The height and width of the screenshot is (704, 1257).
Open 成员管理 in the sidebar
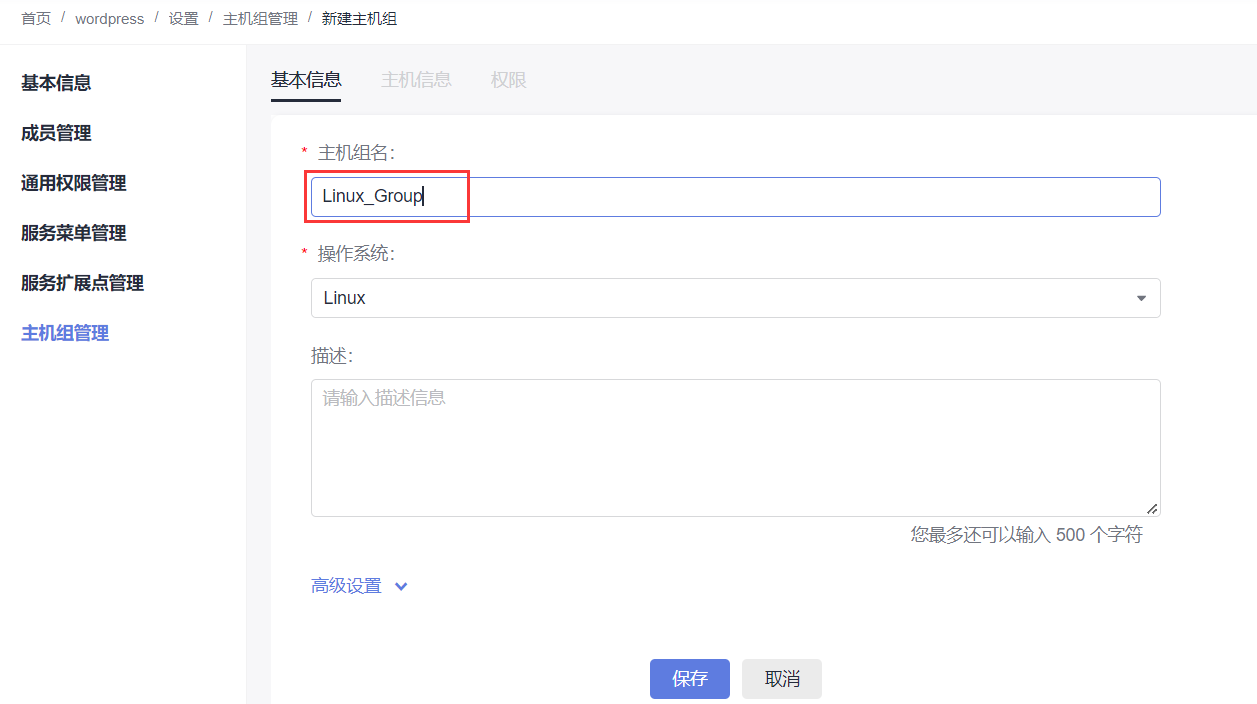tap(56, 133)
